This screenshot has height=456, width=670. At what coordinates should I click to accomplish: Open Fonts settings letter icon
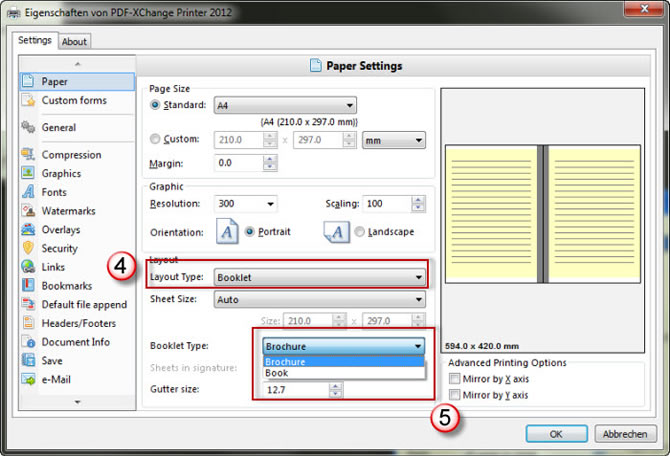(28, 192)
